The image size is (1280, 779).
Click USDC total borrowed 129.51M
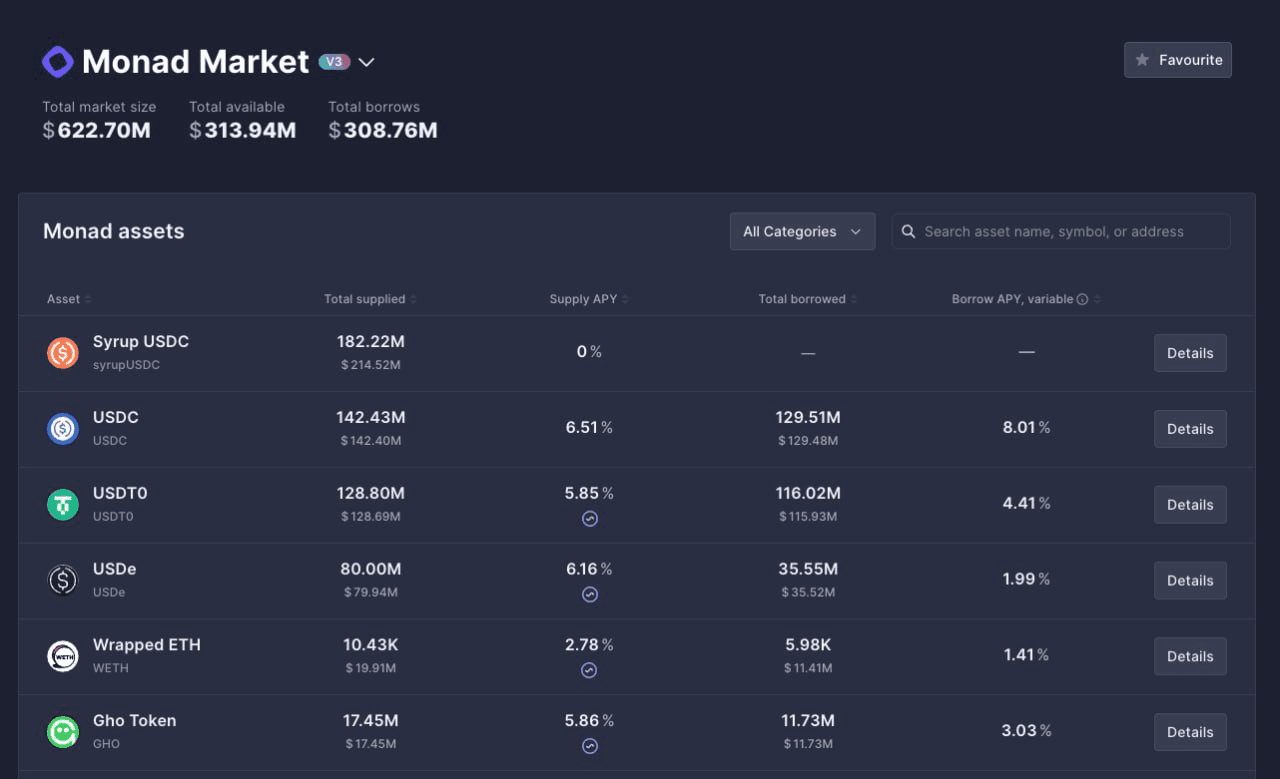(808, 417)
